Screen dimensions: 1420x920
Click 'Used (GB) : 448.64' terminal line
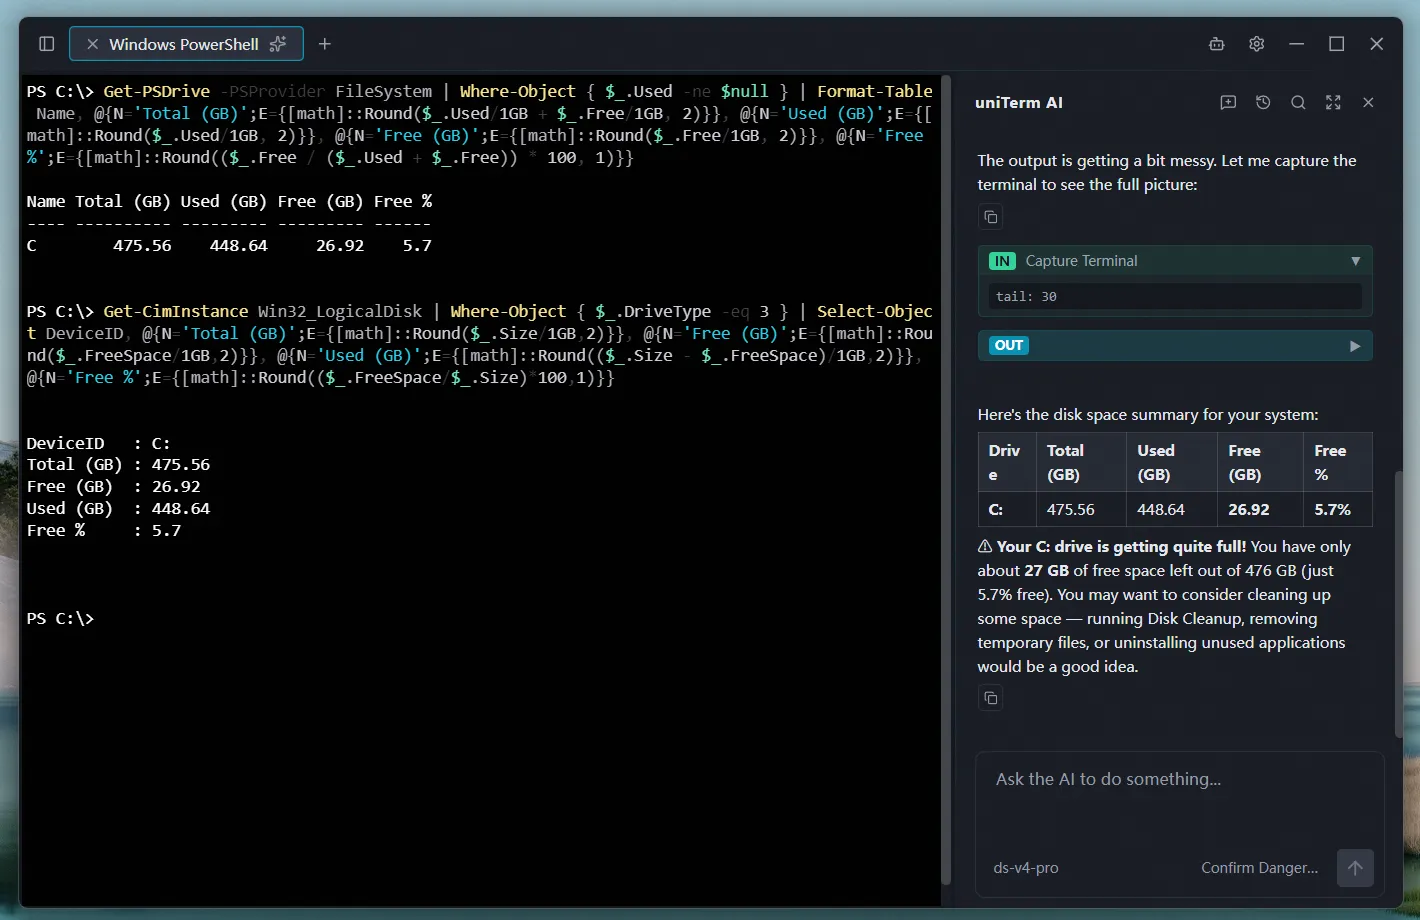[x=118, y=508]
